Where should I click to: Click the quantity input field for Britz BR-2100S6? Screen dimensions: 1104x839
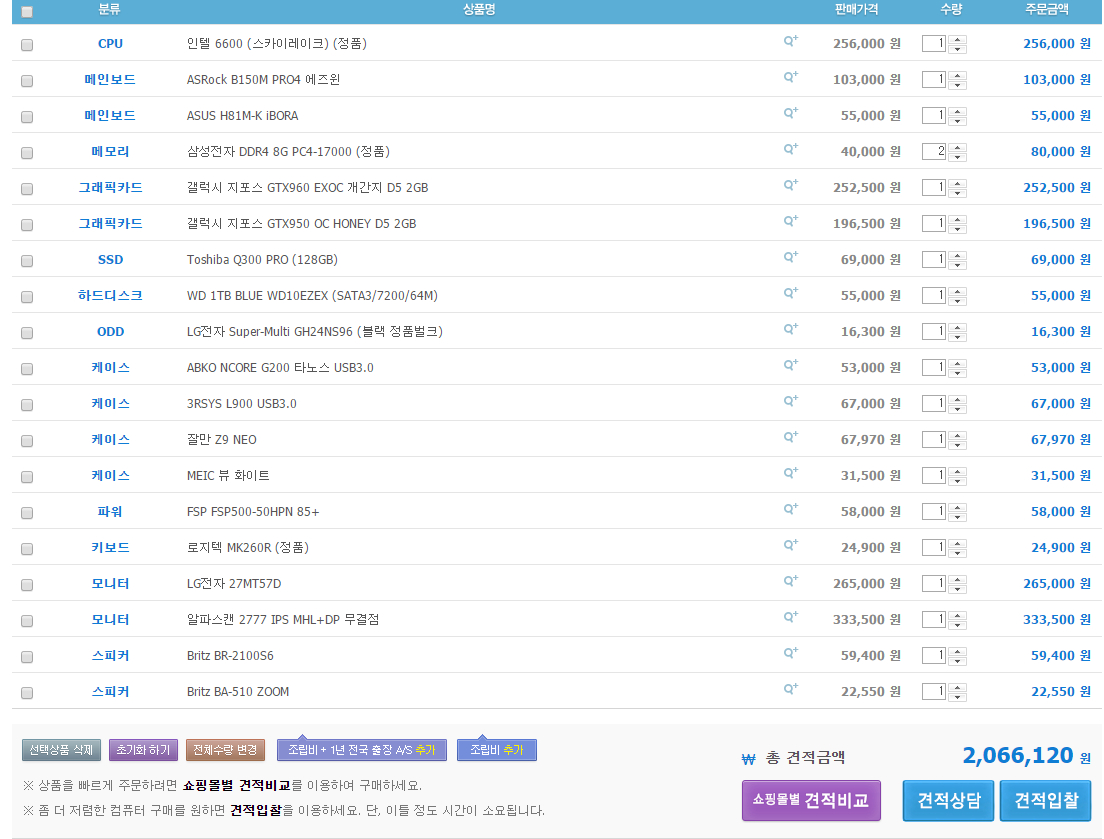tap(933, 656)
